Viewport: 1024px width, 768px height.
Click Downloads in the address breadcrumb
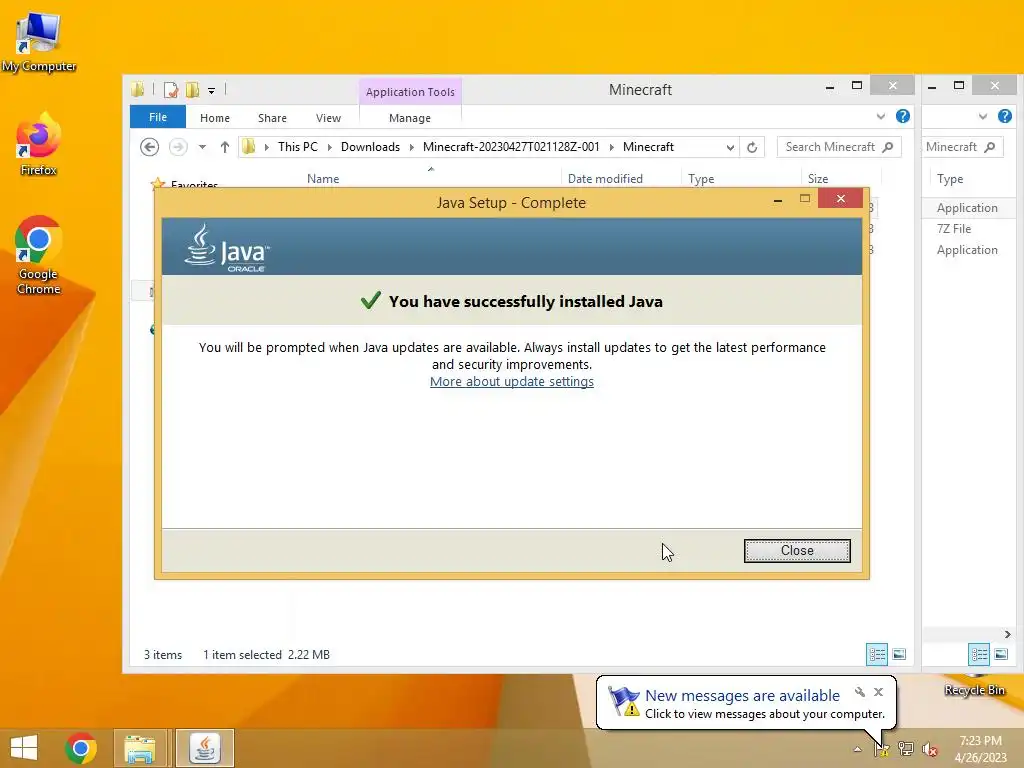pyautogui.click(x=370, y=147)
